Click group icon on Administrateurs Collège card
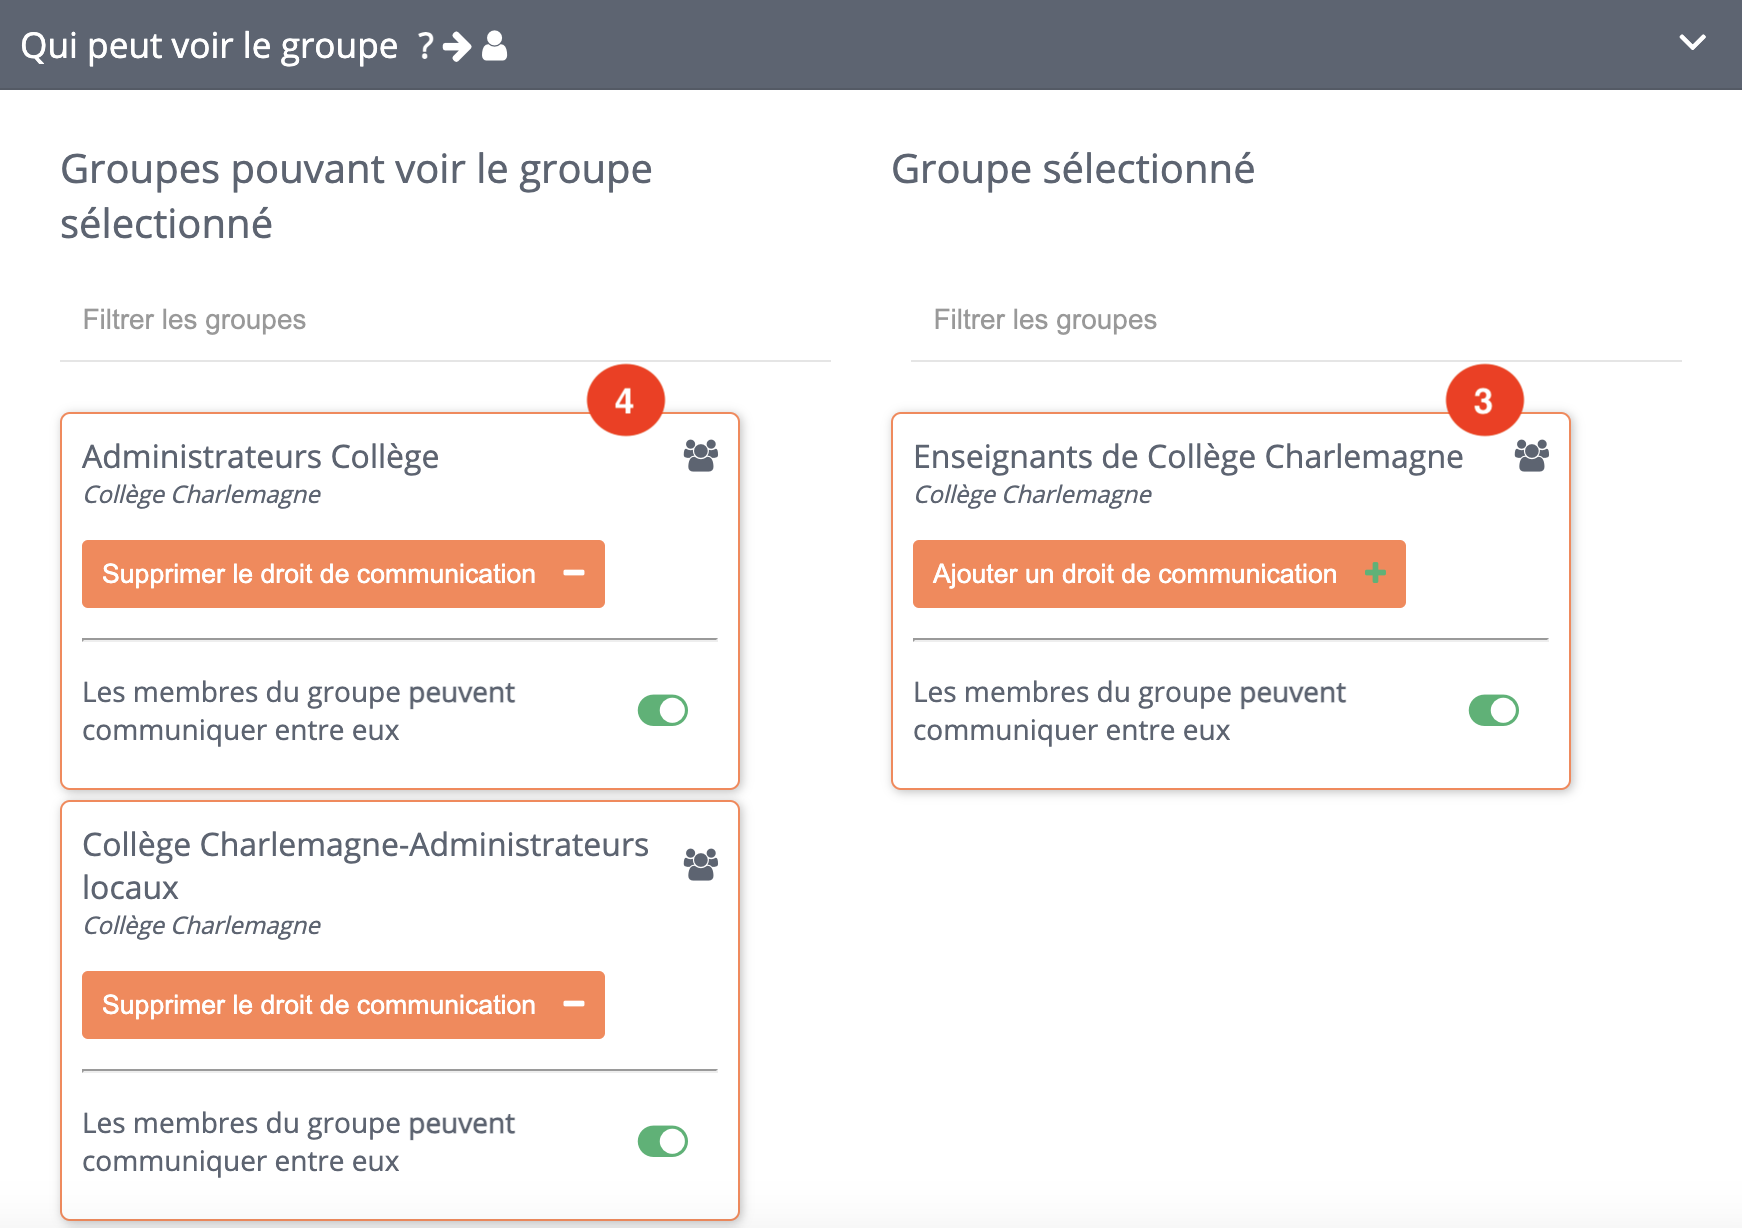 [x=700, y=456]
